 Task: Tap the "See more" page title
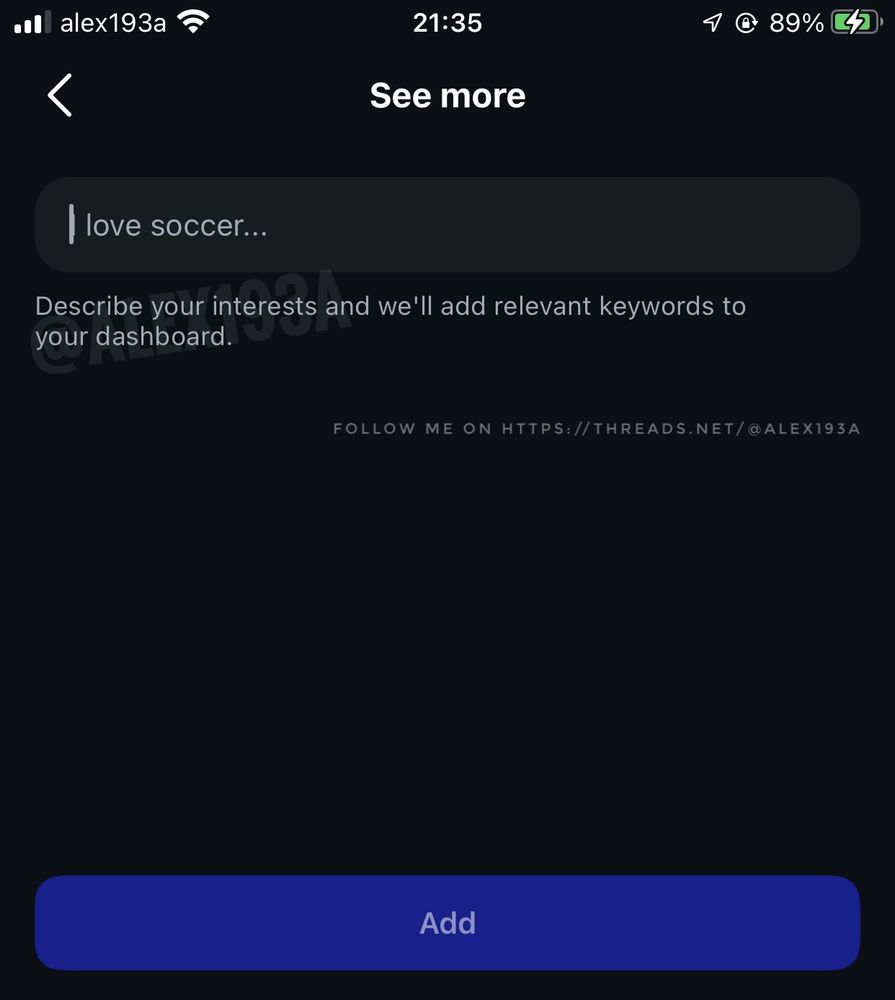tap(448, 96)
